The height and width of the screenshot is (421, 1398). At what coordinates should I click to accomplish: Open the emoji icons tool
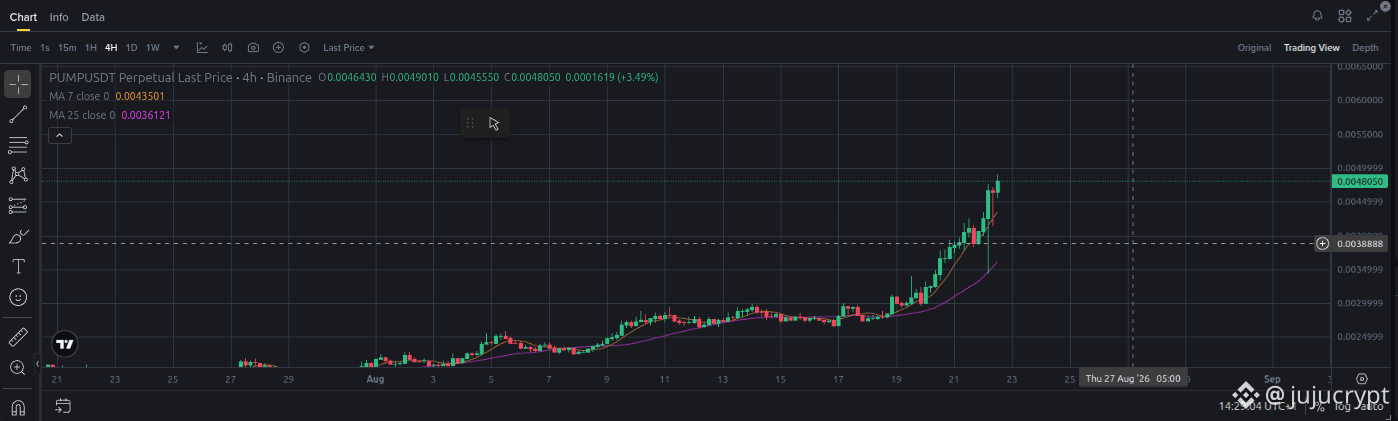pyautogui.click(x=18, y=297)
